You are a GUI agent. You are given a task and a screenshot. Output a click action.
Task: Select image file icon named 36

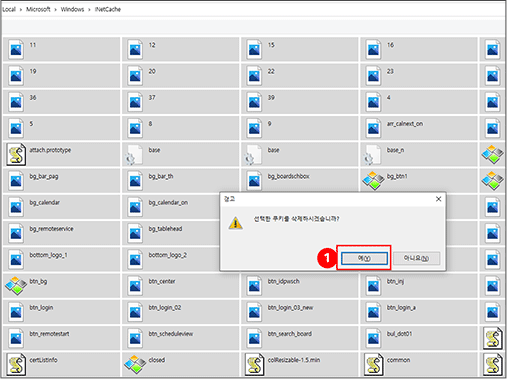[x=16, y=102]
